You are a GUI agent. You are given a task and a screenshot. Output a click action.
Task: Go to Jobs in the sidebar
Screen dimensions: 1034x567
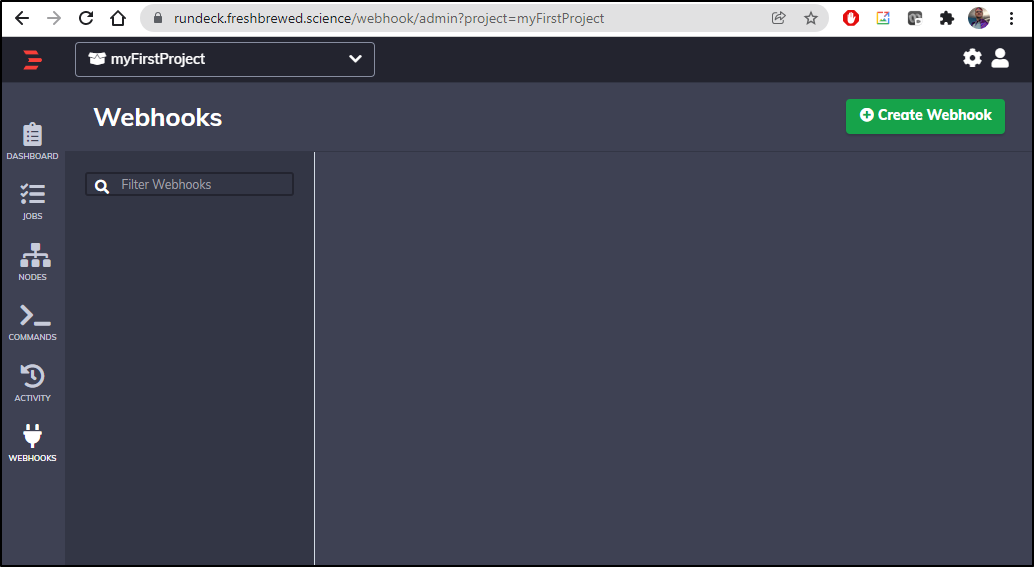click(32, 202)
